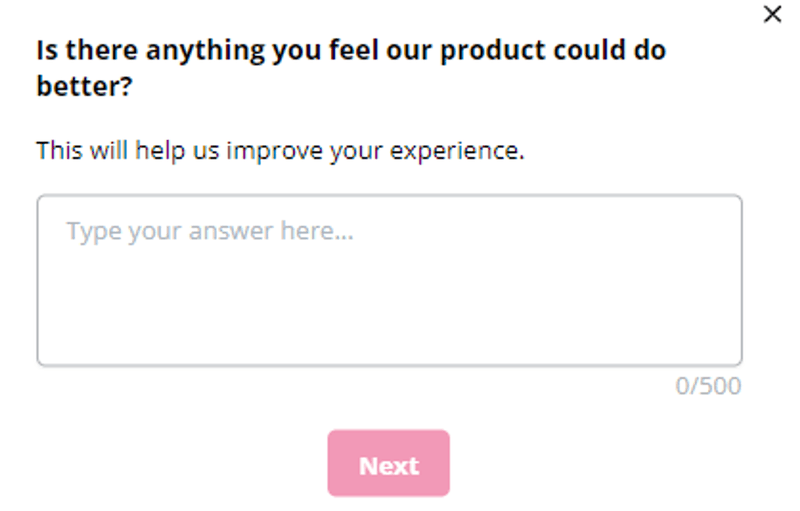This screenshot has width=800, height=511.
Task: Click inside the empty feedback box
Action: [389, 290]
